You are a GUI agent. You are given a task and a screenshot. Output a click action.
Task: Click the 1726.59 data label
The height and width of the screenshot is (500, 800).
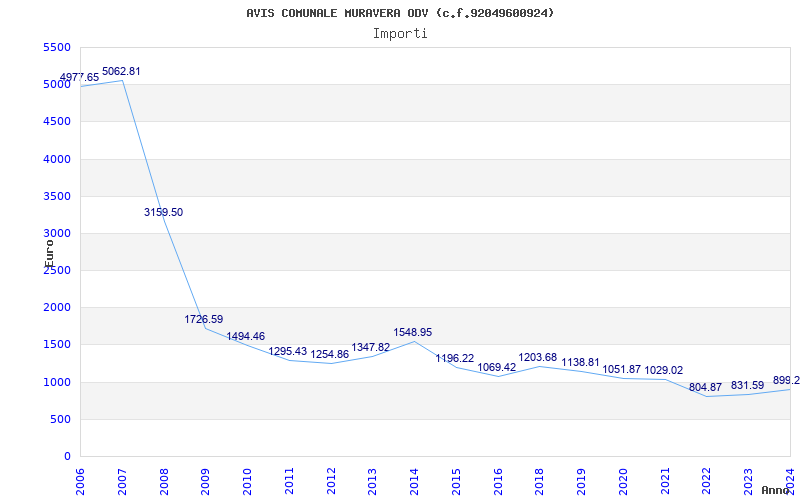point(204,319)
